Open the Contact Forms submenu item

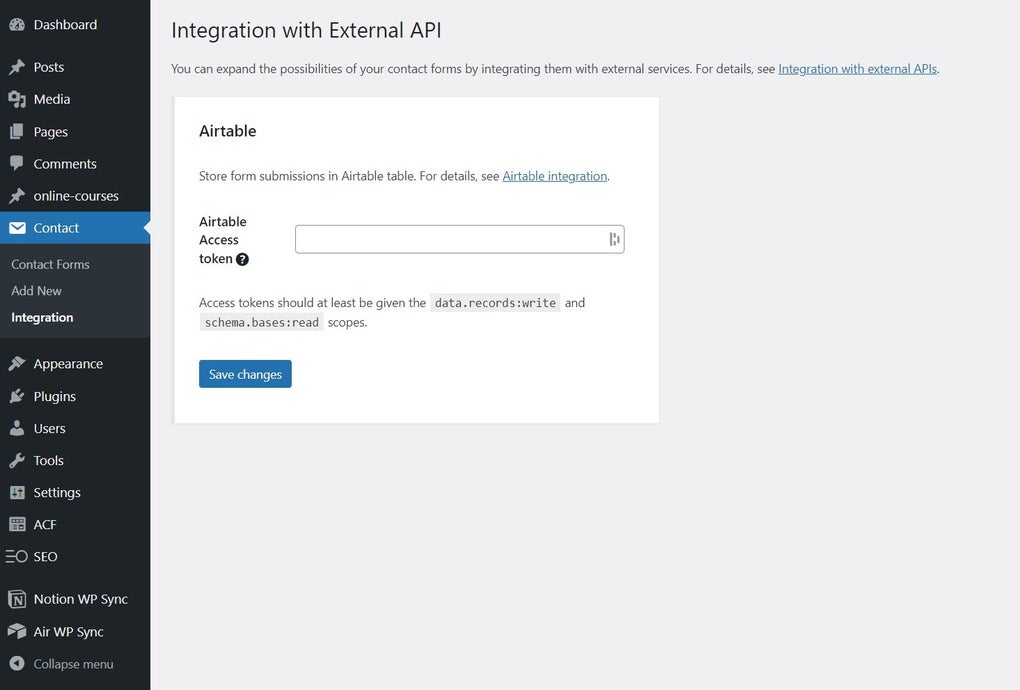tap(50, 263)
